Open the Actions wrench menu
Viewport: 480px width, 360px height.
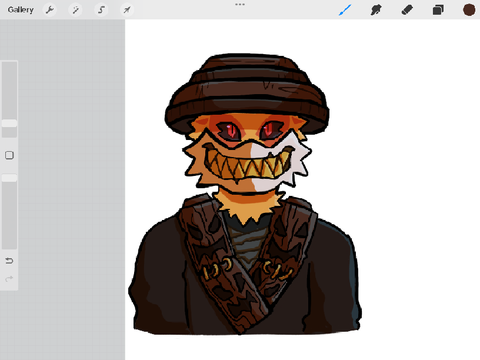coord(50,10)
